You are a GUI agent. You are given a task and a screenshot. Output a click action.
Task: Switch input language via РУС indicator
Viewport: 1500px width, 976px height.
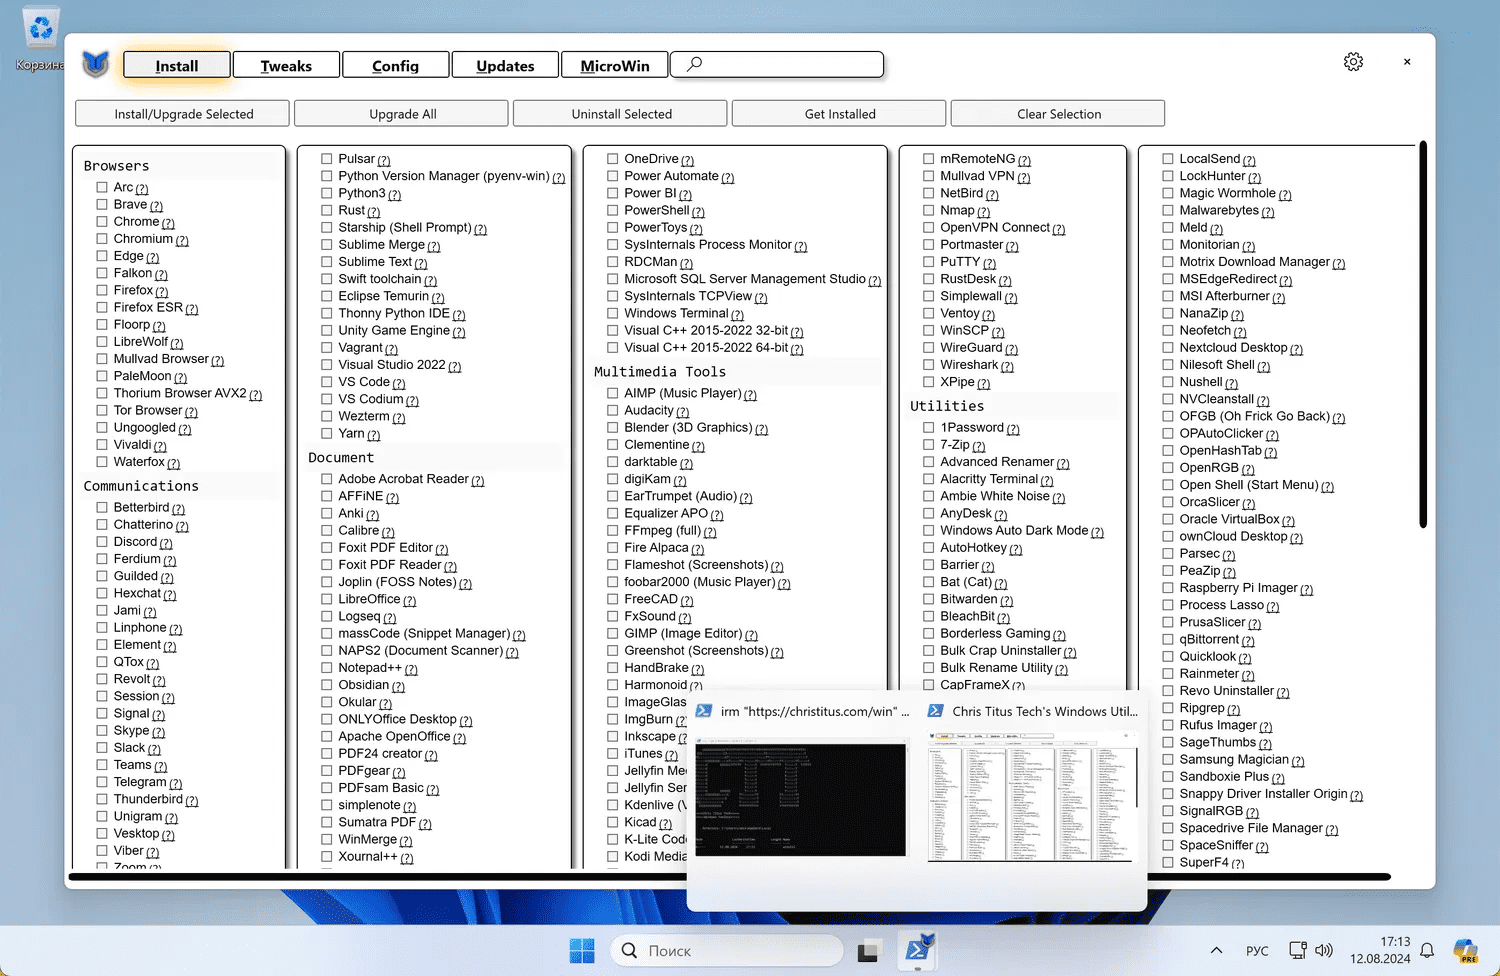(1257, 951)
